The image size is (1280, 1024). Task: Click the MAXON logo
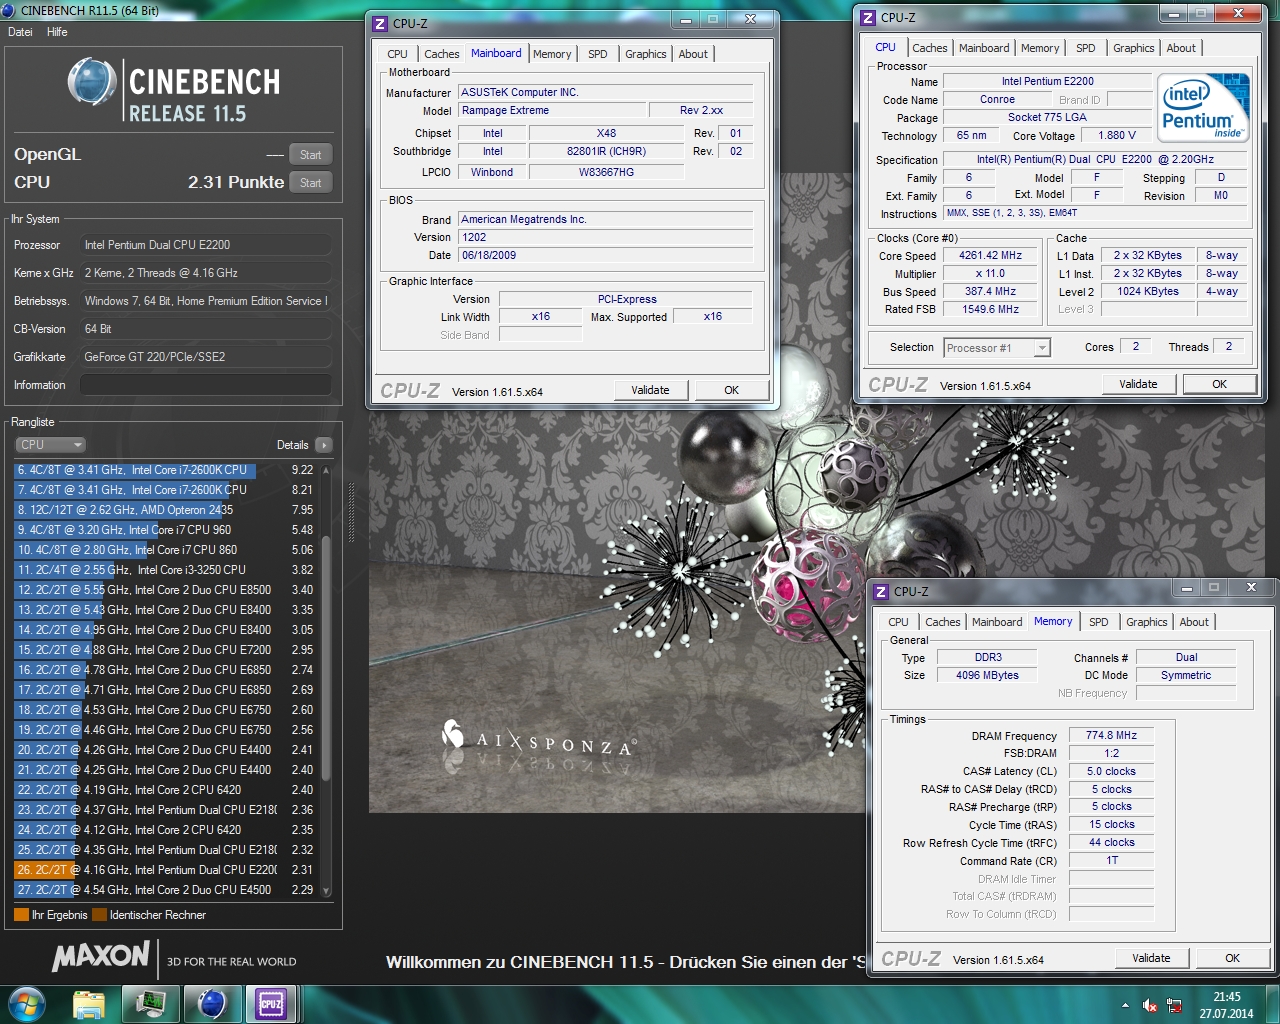click(101, 956)
